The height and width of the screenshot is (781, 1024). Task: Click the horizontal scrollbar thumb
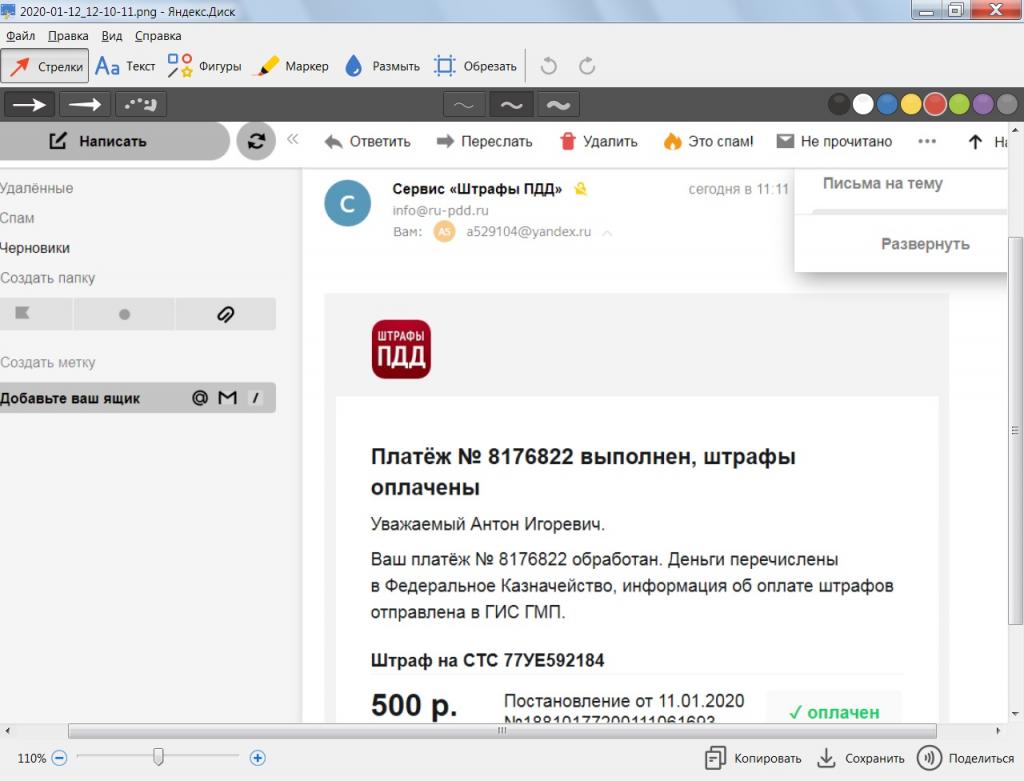pos(502,731)
